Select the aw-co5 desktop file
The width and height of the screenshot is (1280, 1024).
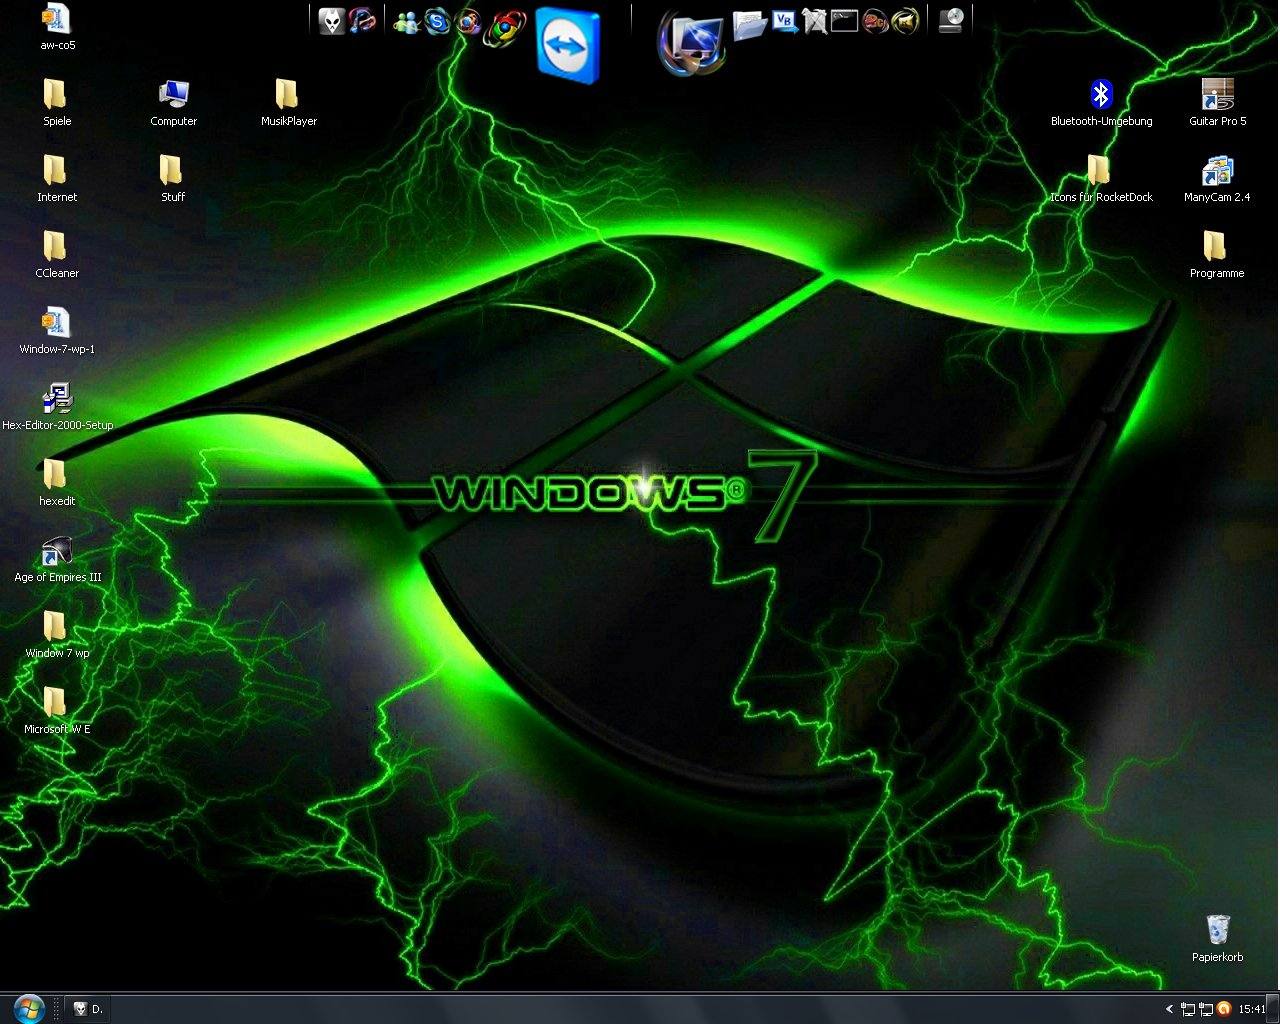[57, 27]
